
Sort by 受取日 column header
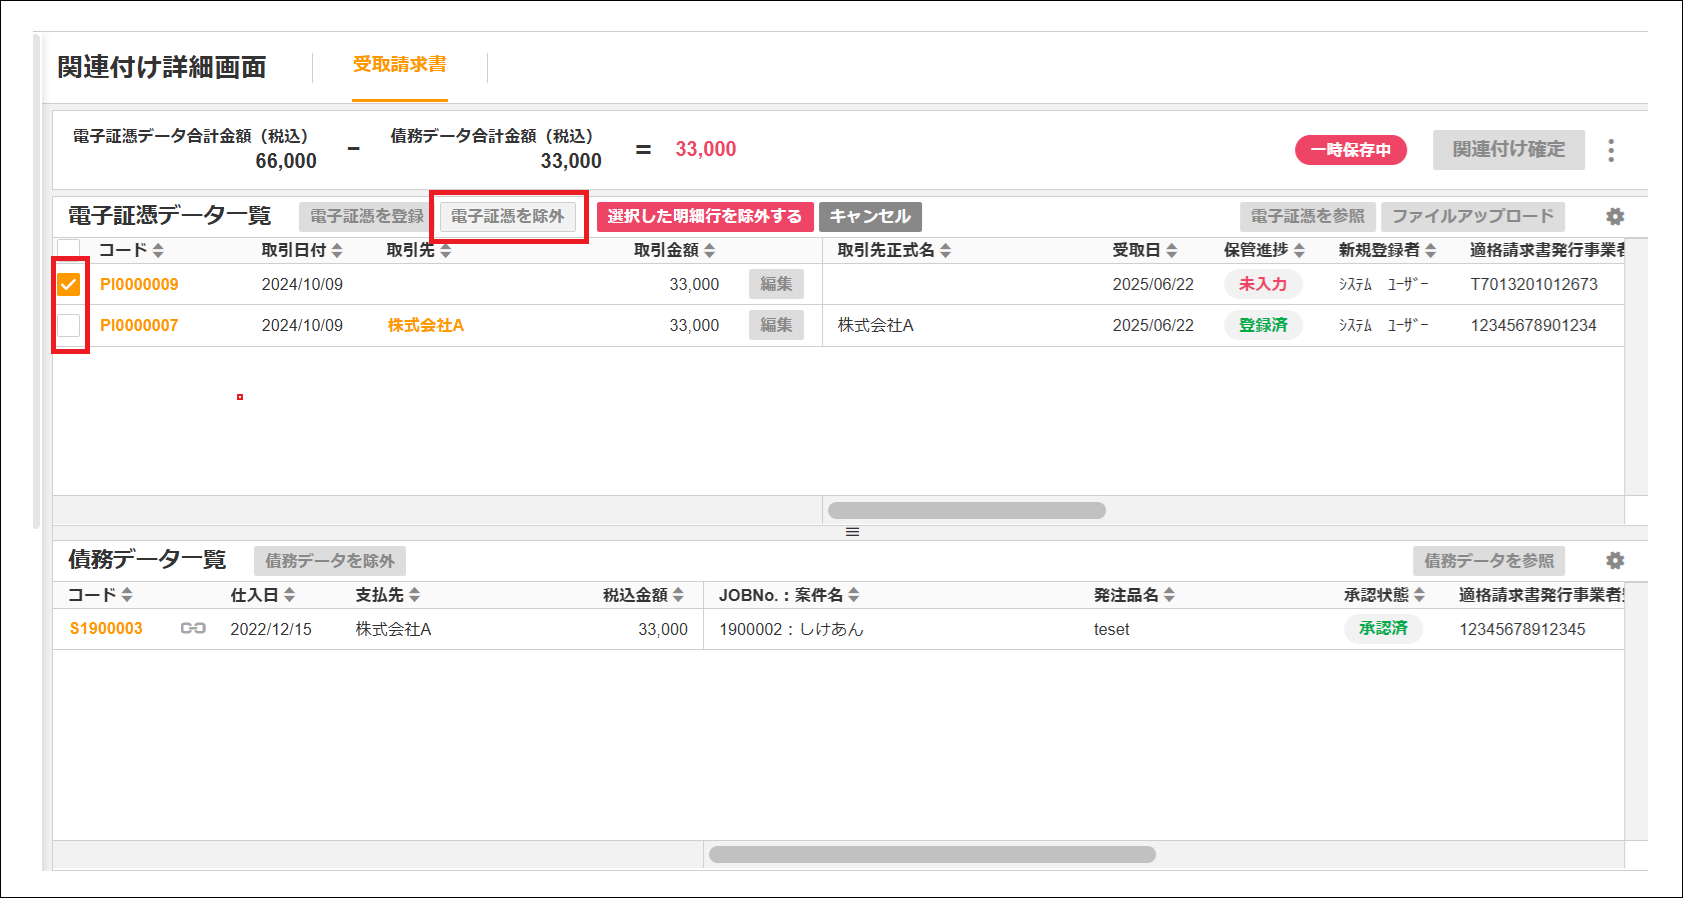pos(1144,250)
